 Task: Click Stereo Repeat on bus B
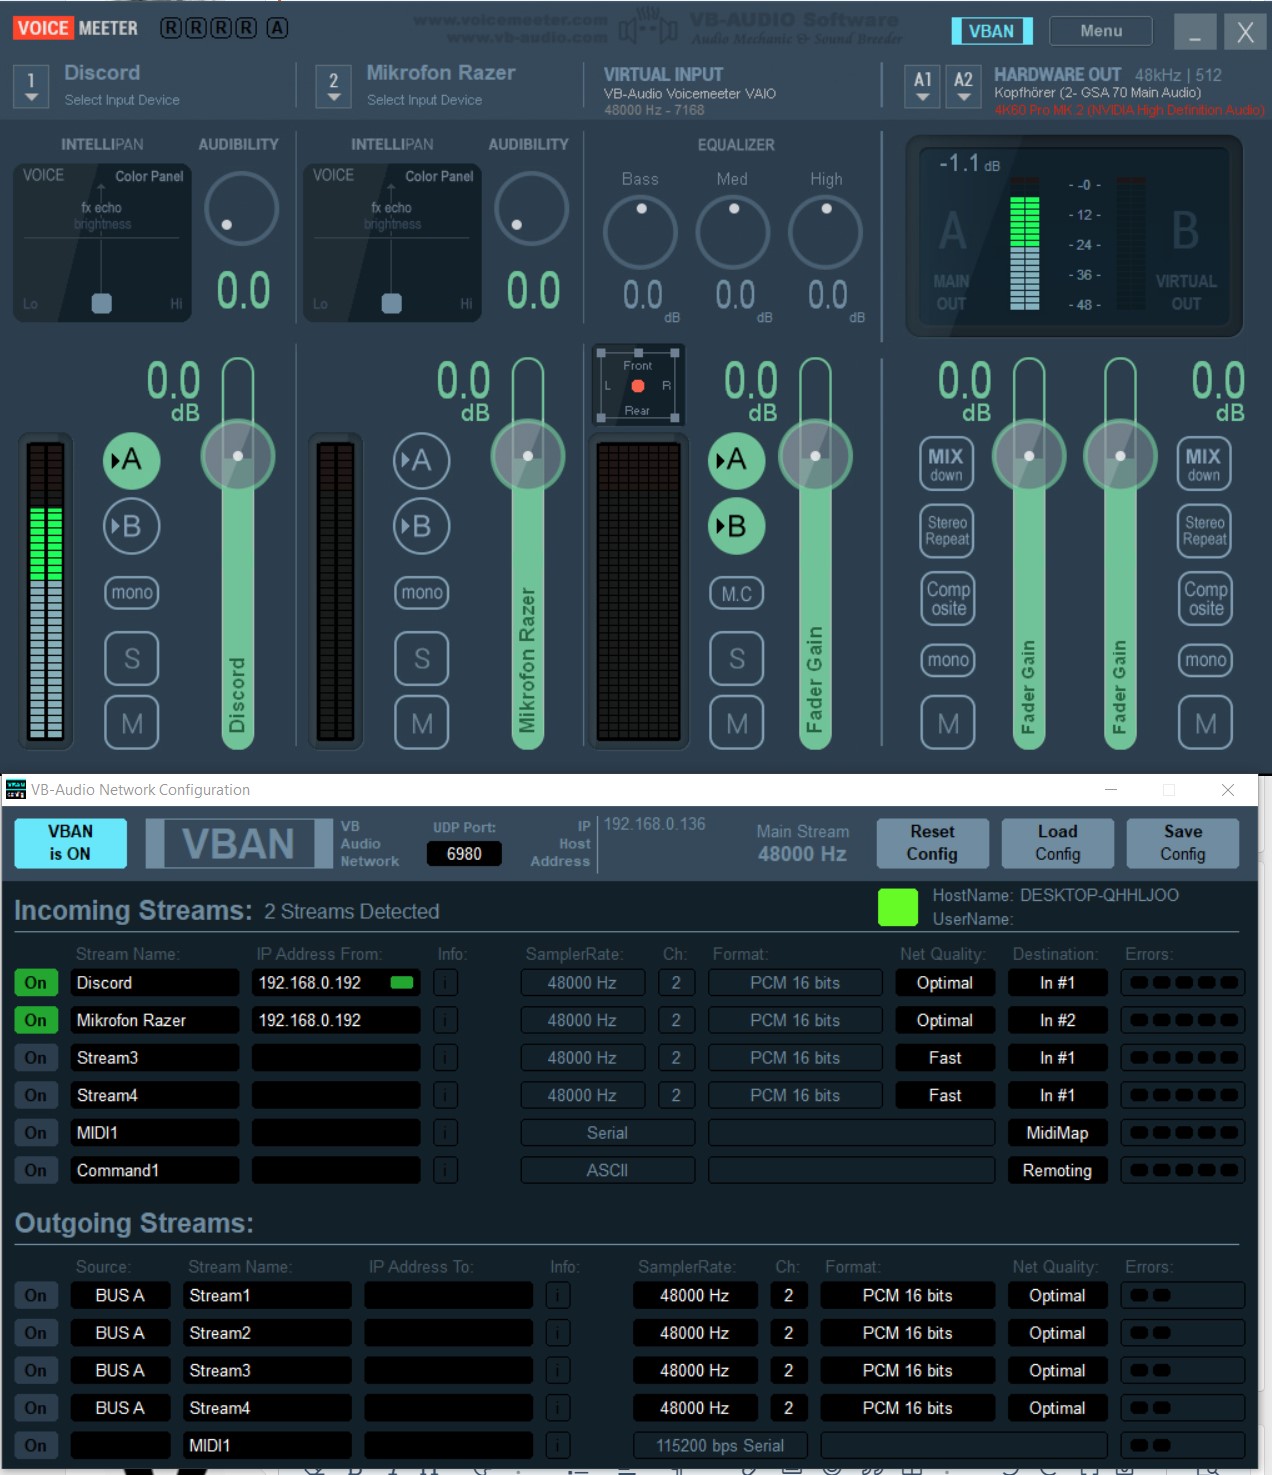coord(1205,530)
